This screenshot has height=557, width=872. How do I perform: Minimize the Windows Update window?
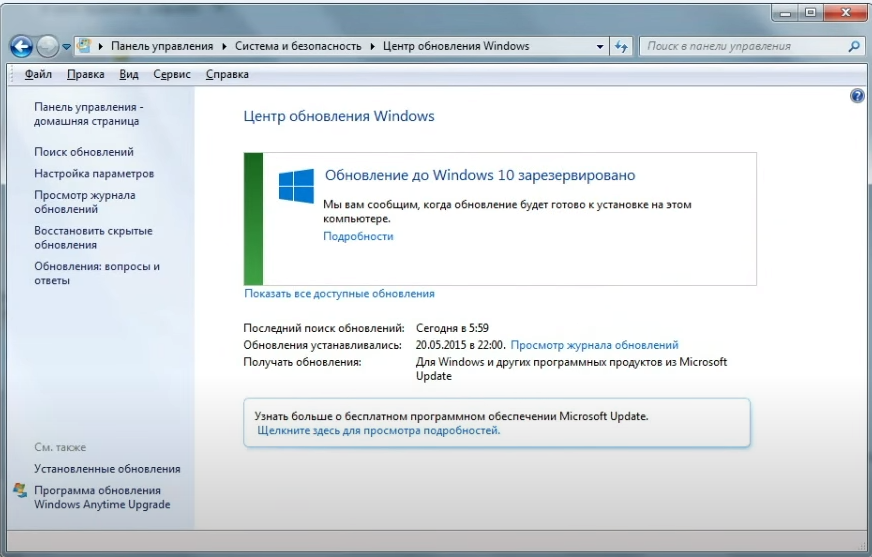click(785, 12)
